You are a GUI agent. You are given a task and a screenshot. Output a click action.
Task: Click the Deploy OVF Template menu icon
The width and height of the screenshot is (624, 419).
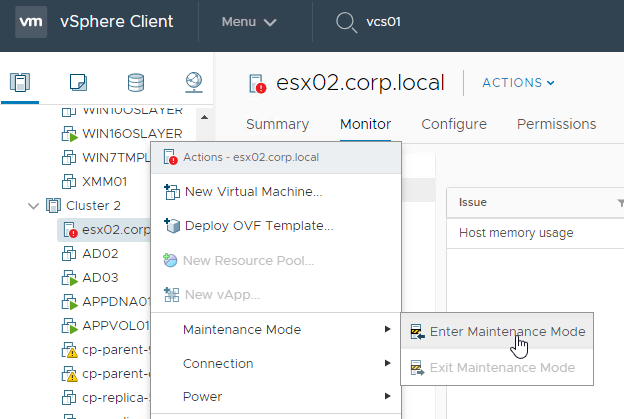coord(172,226)
